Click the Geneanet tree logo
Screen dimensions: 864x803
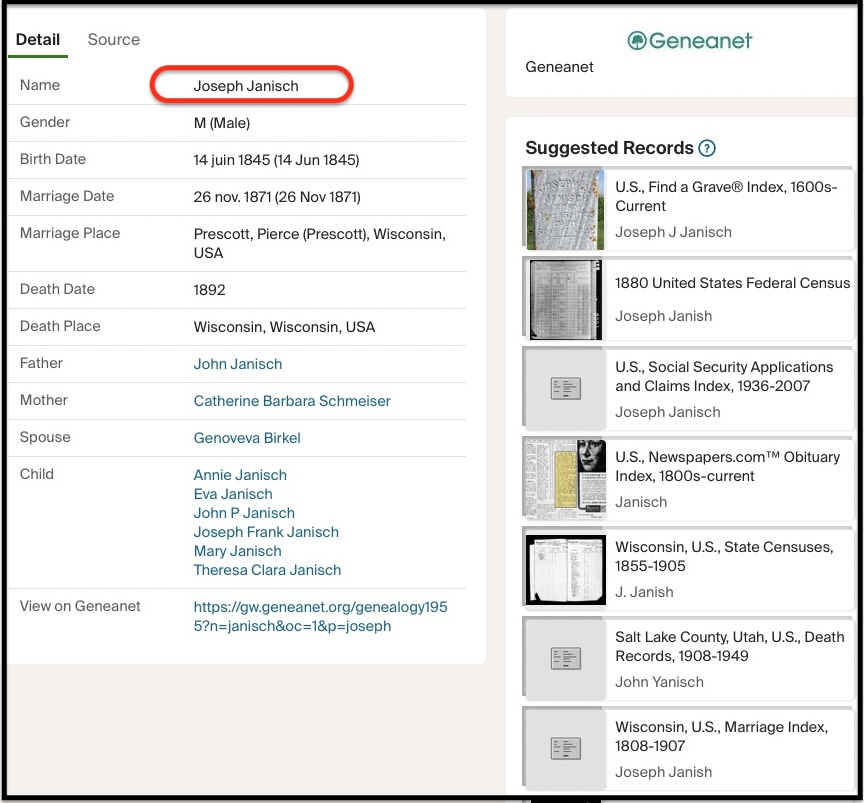tap(689, 40)
